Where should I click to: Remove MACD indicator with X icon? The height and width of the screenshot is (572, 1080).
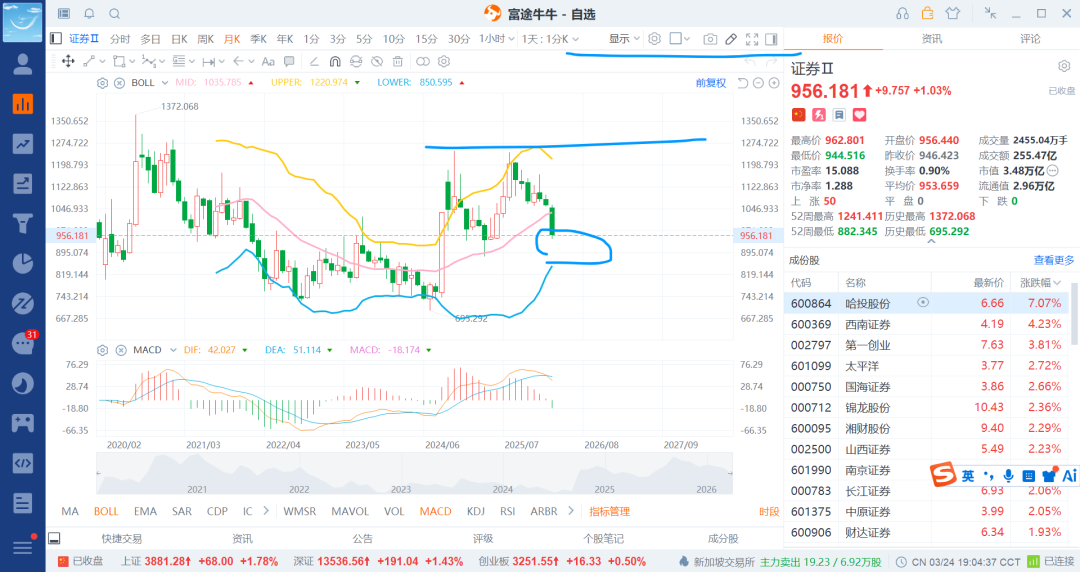(121, 350)
